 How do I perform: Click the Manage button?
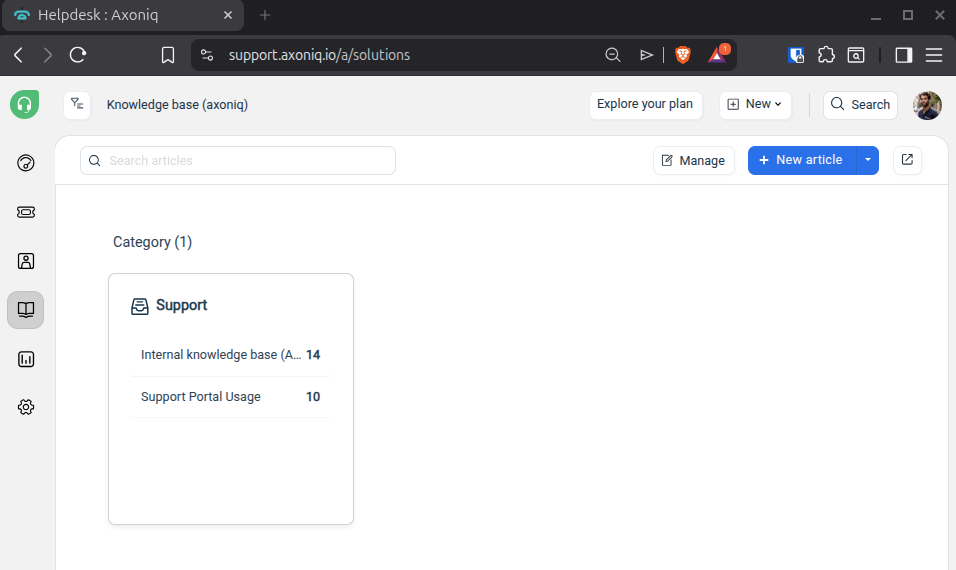coord(694,161)
